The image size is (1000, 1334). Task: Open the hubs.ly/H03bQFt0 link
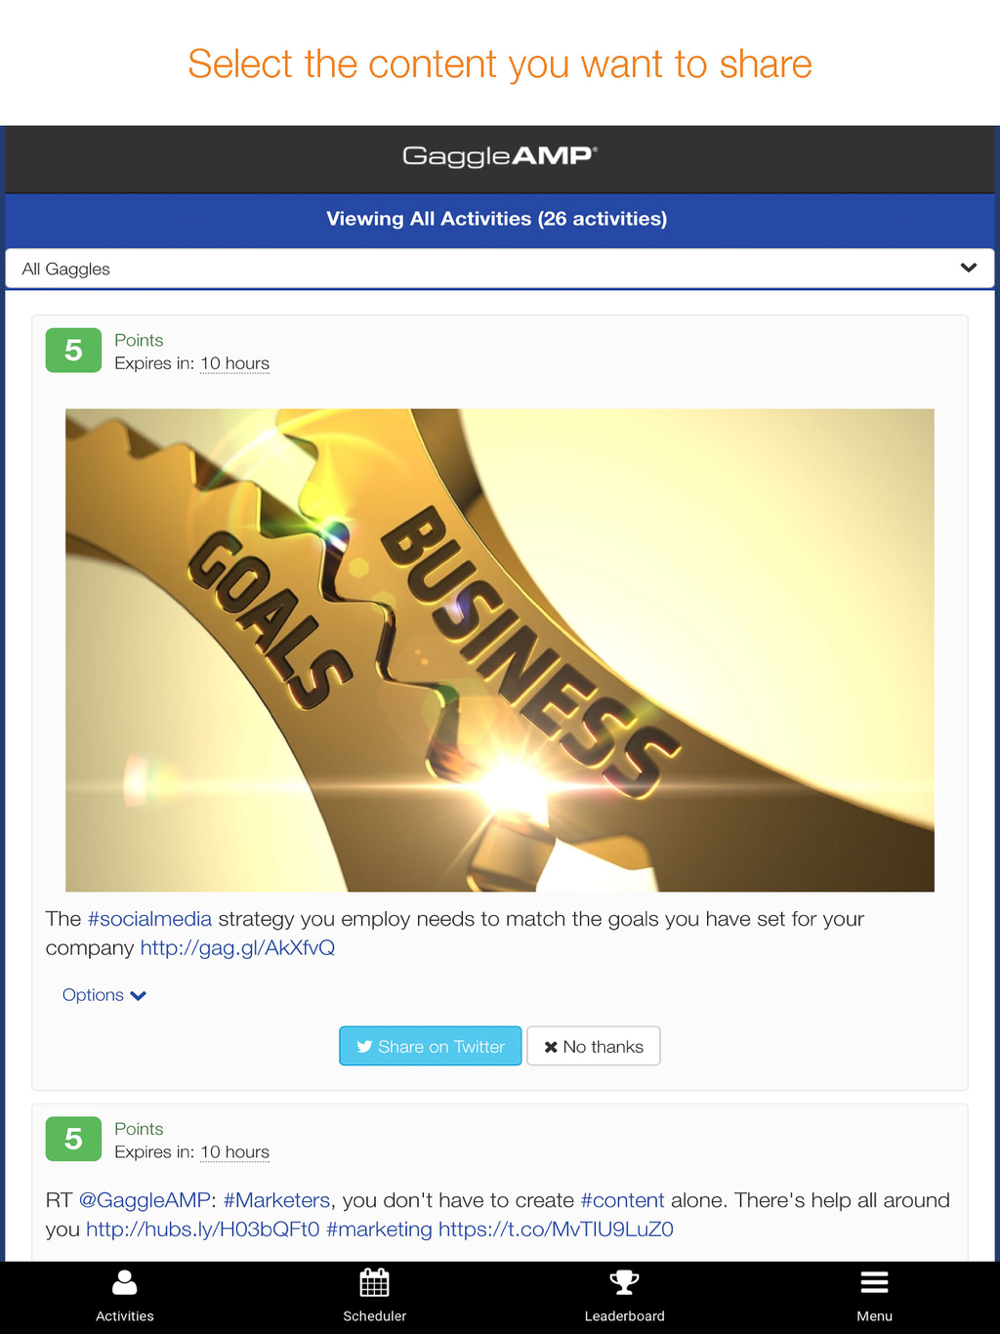click(x=203, y=1229)
